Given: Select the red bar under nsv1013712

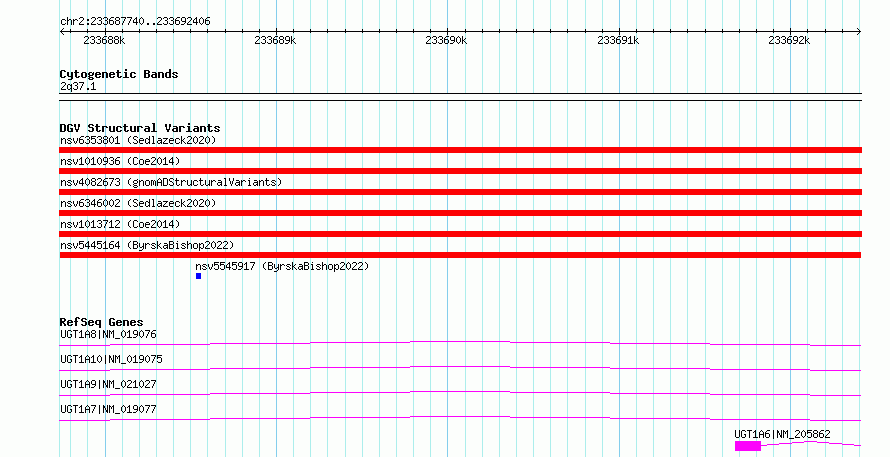Looking at the screenshot, I should click(x=460, y=234).
